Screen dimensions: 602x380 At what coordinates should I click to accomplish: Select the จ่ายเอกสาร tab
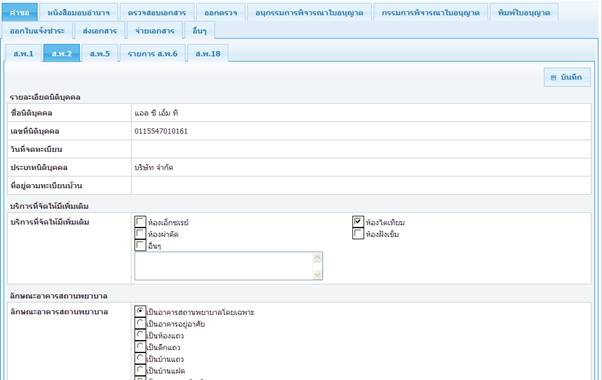coord(155,31)
